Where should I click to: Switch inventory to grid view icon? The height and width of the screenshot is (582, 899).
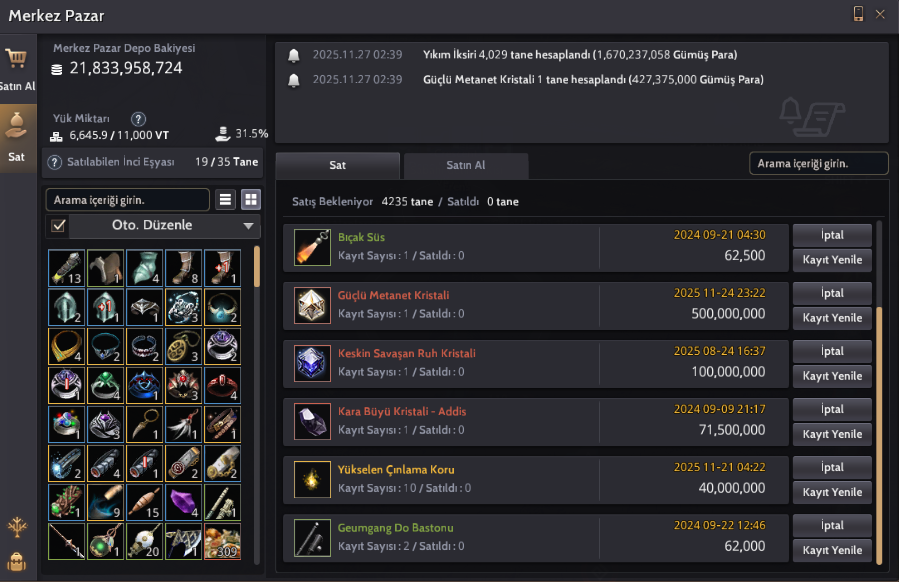[251, 200]
